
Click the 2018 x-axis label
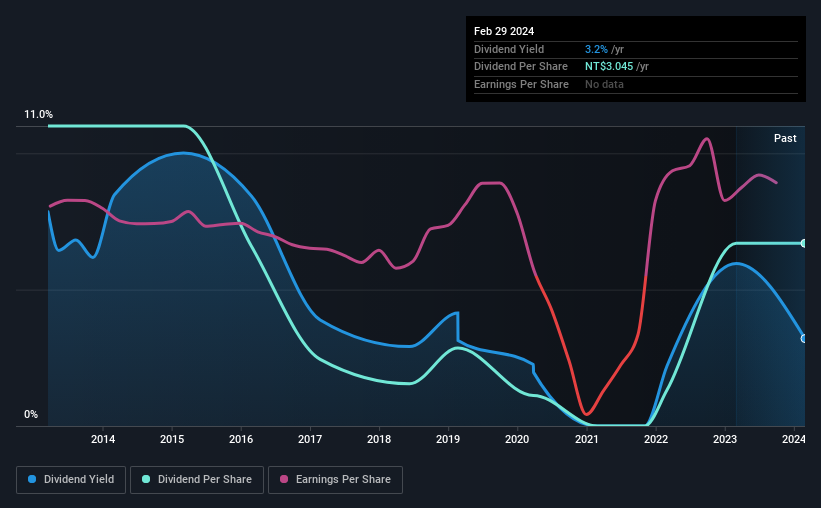[379, 439]
